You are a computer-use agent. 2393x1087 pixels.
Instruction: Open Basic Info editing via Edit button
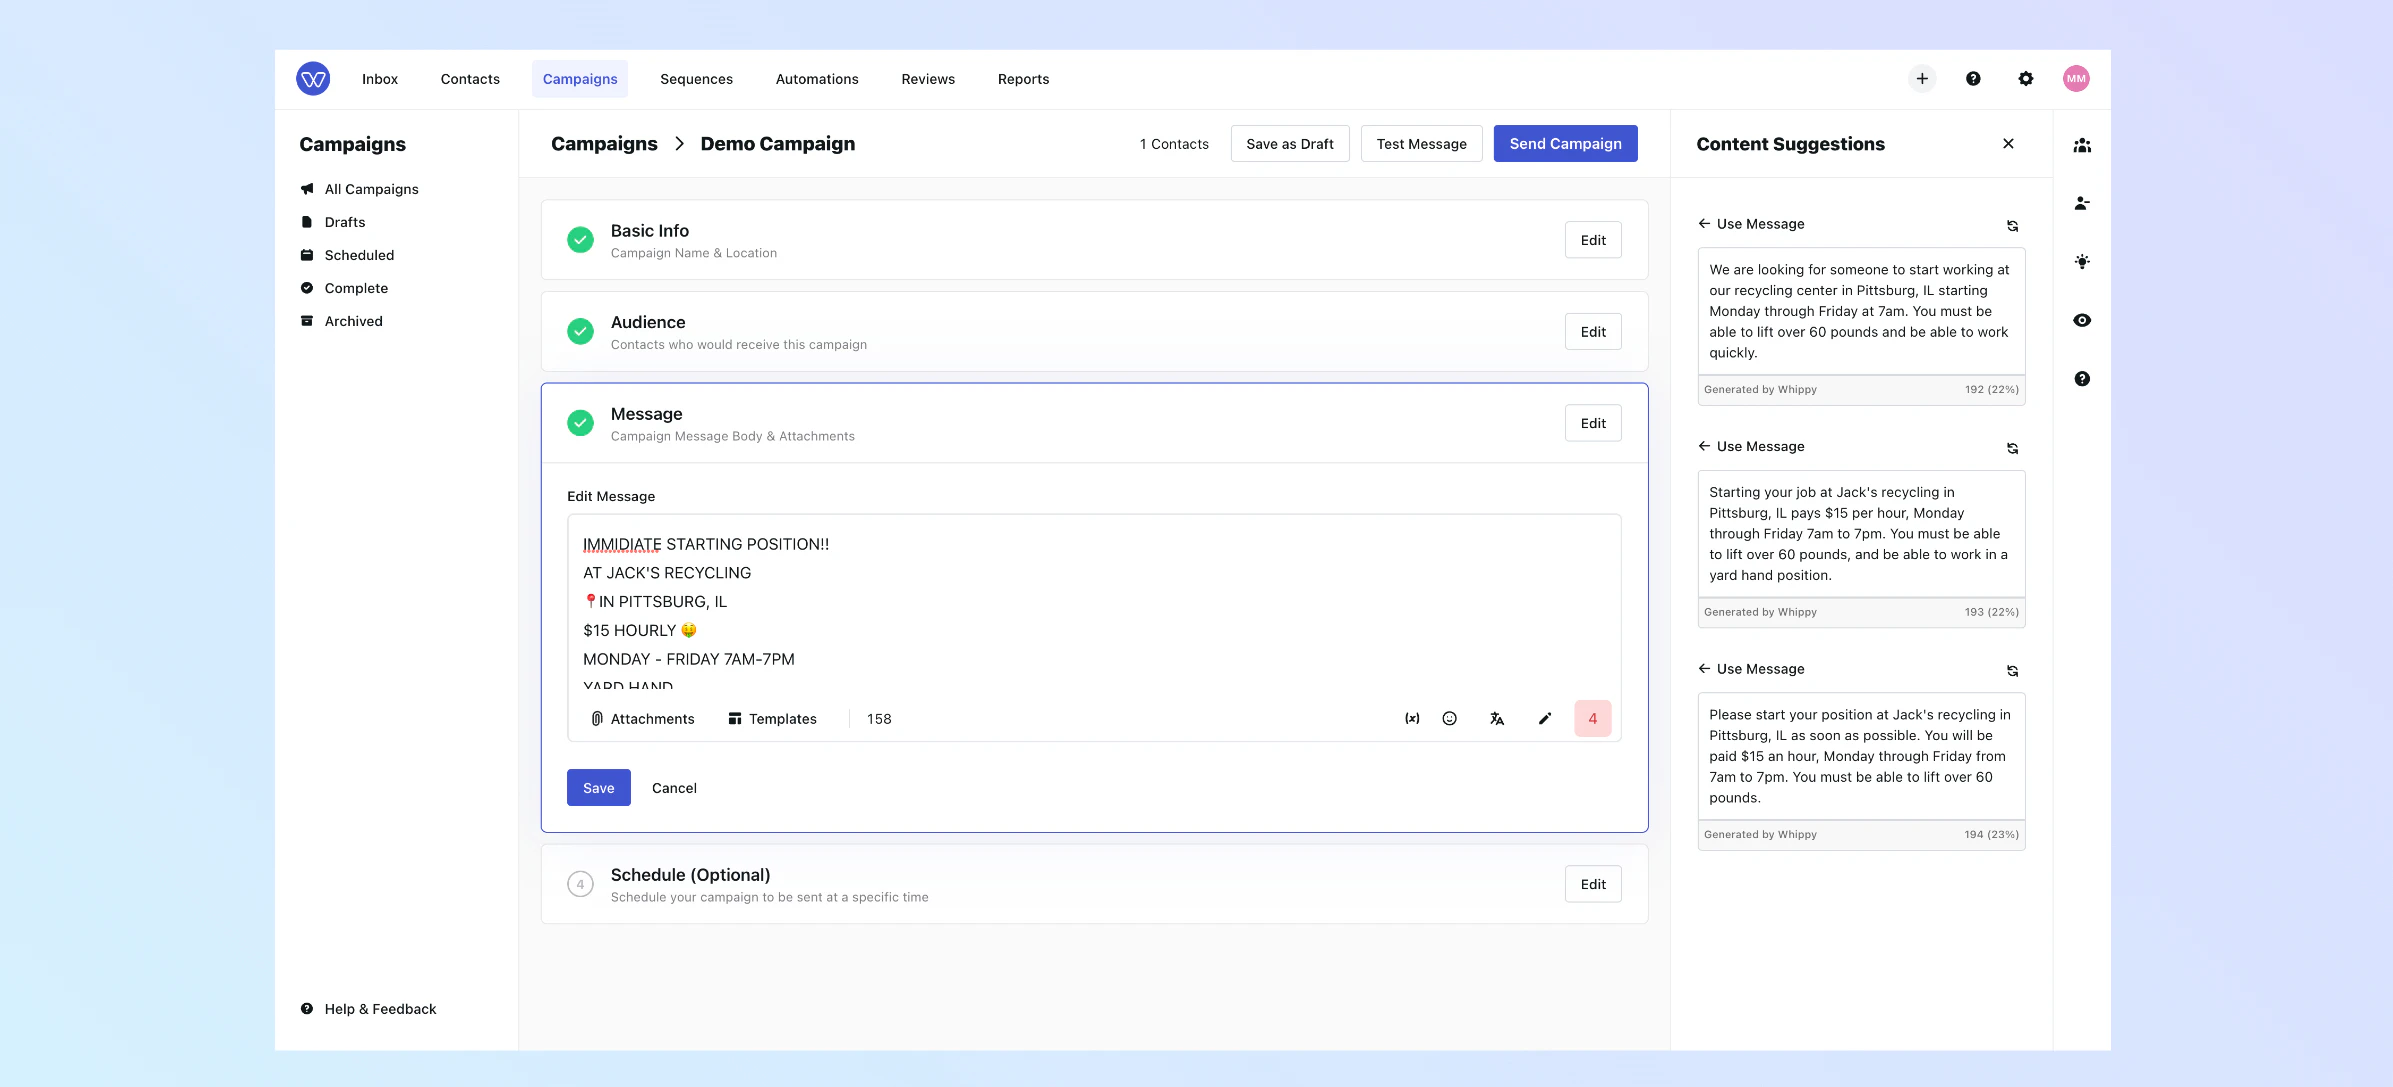(x=1592, y=239)
